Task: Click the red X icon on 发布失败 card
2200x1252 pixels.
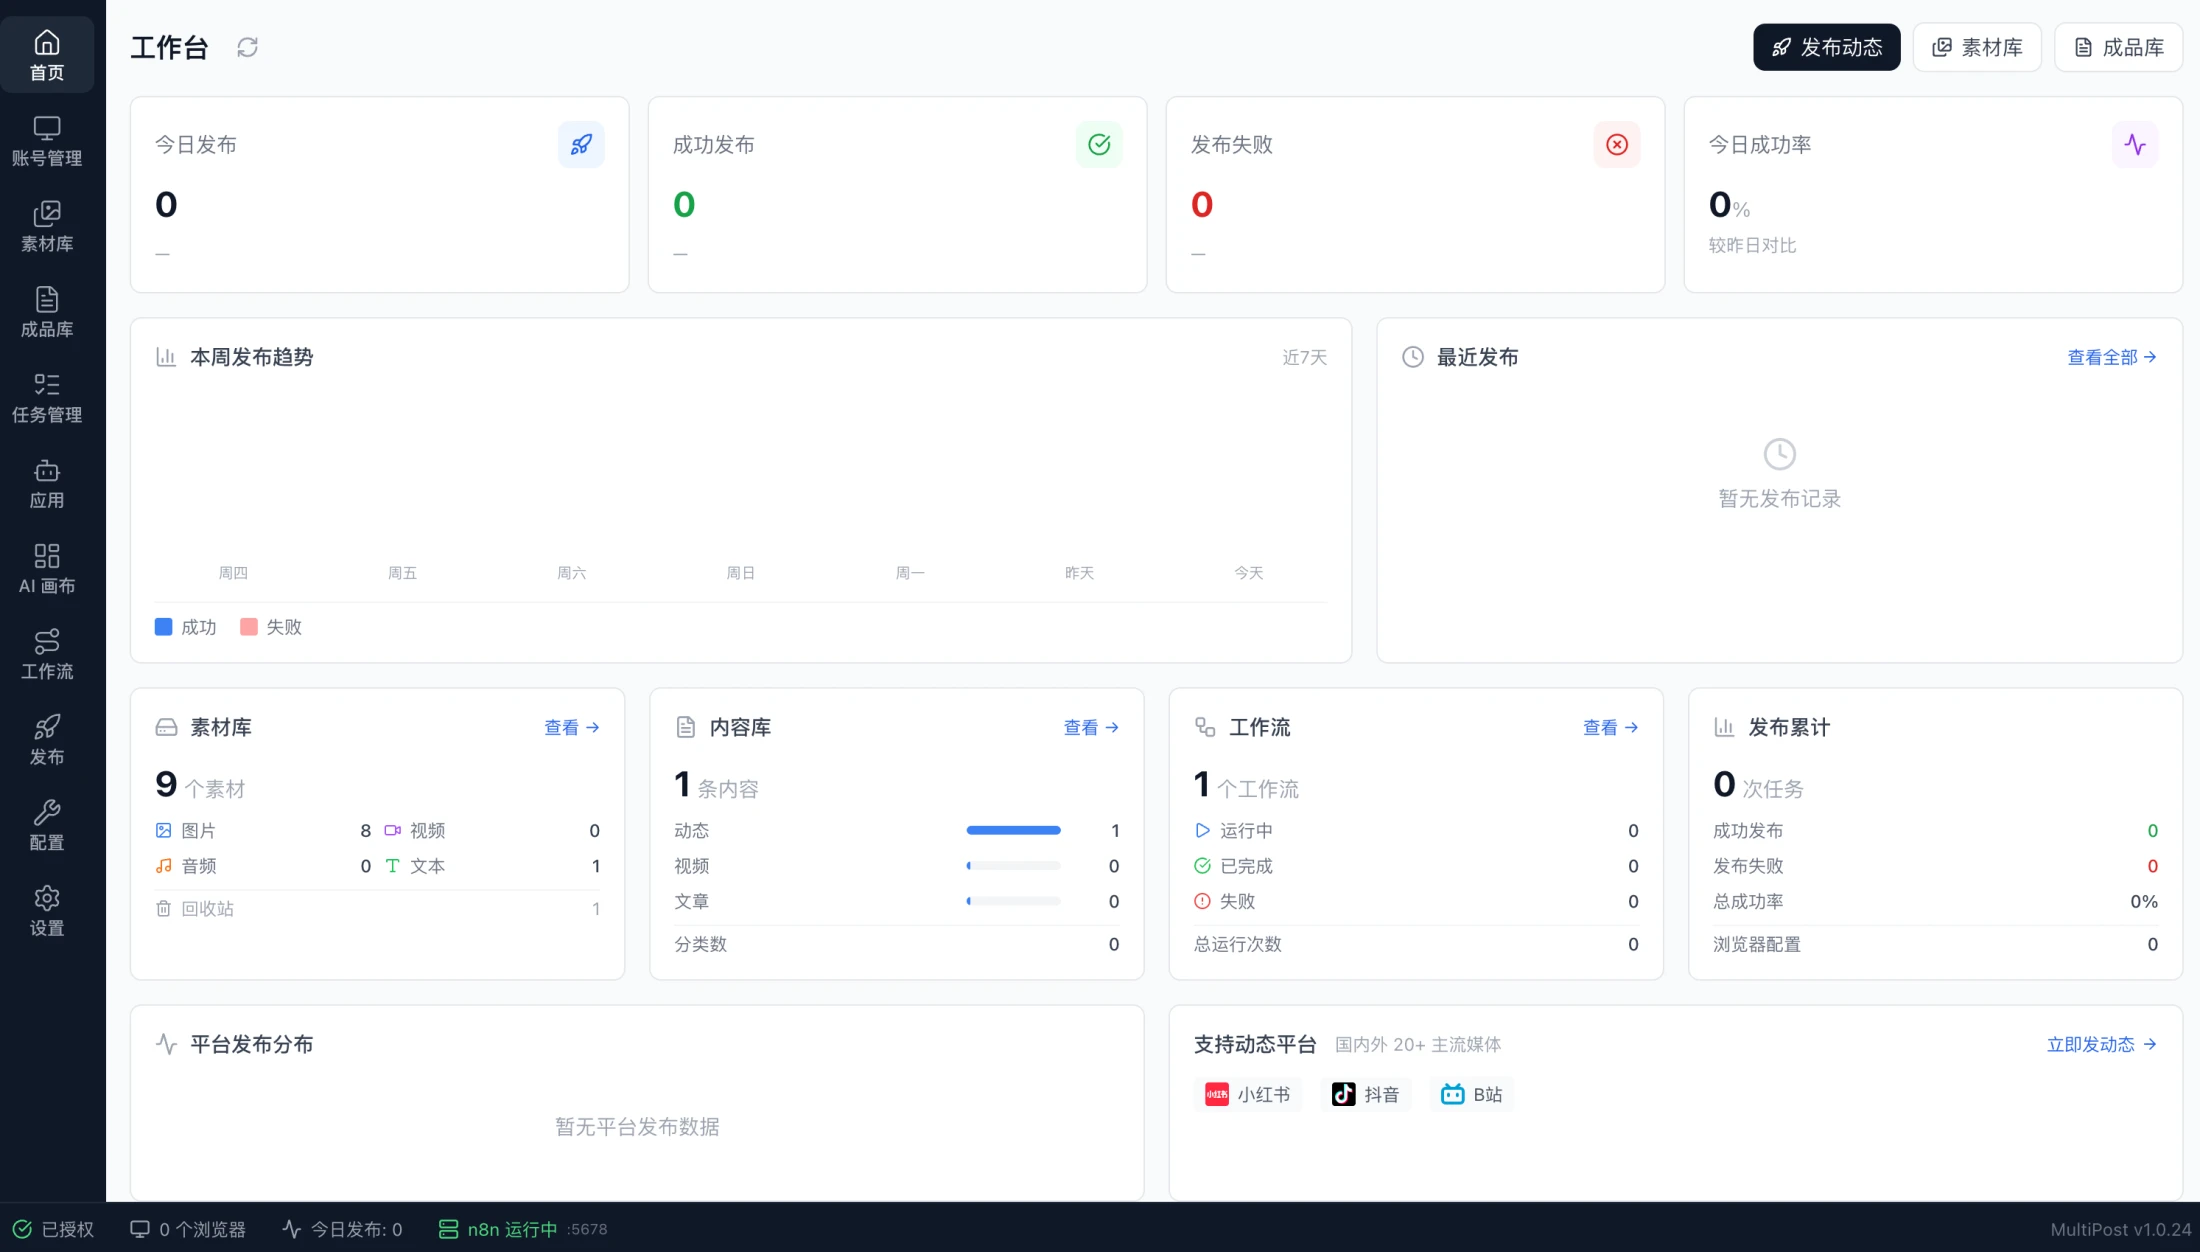Action: 1617,145
